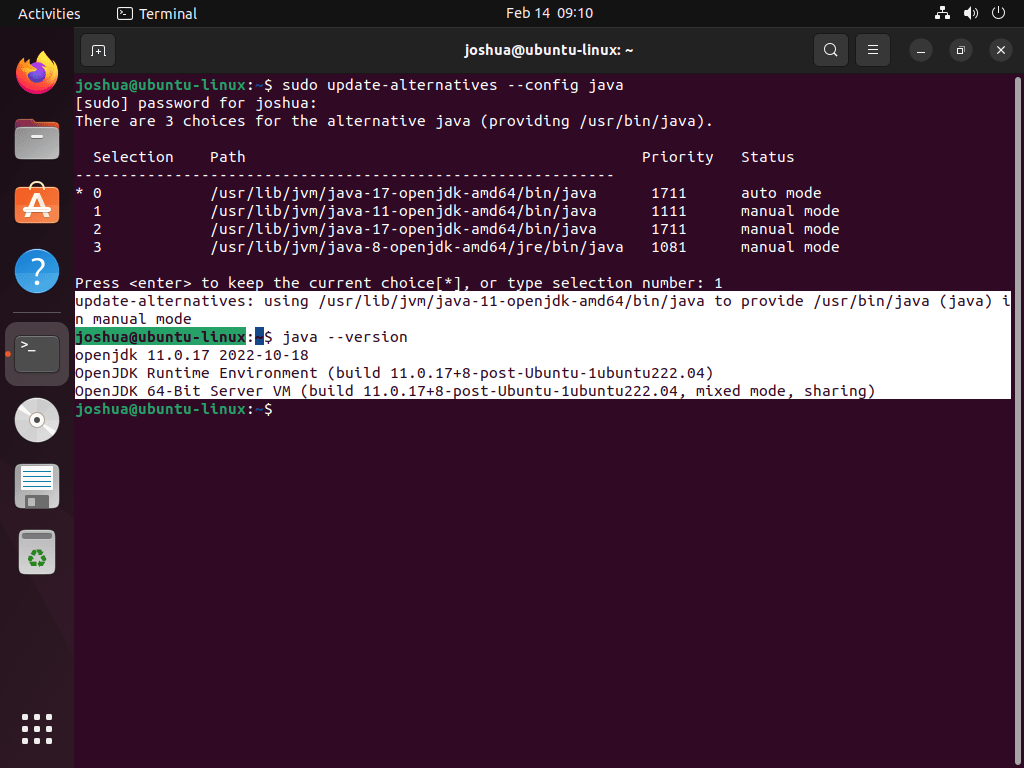Select the Terminal icon in the dock
The width and height of the screenshot is (1024, 768).
[x=36, y=353]
